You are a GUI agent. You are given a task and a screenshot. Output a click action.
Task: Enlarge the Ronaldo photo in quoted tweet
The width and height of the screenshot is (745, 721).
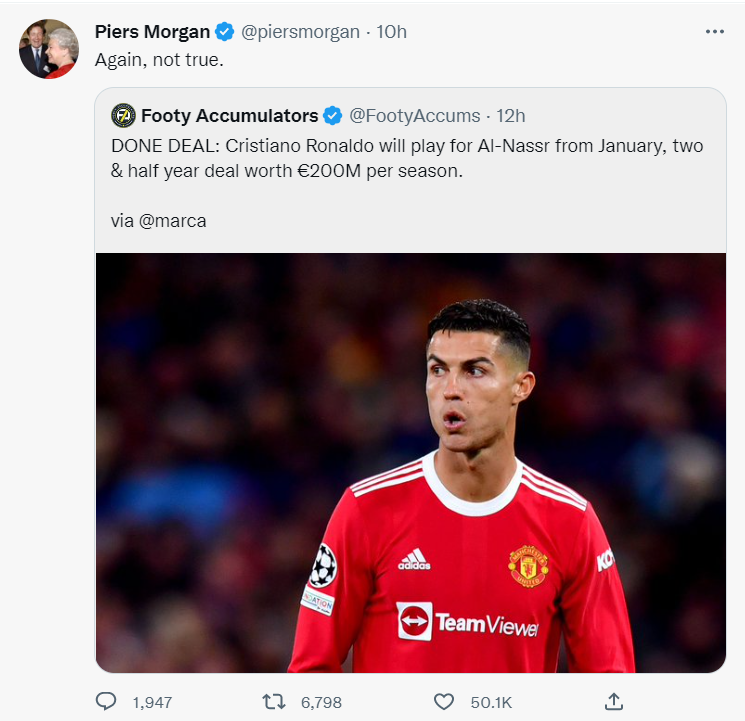(x=411, y=462)
